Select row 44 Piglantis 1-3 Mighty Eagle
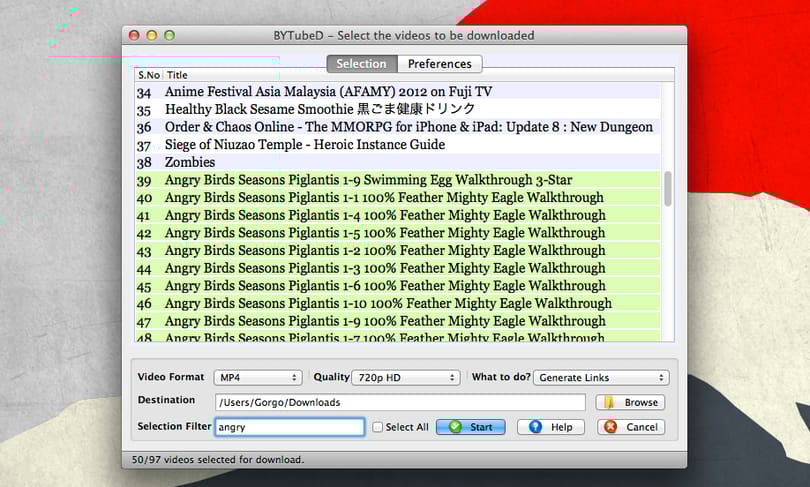Viewport: 810px width, 487px height. [398, 268]
